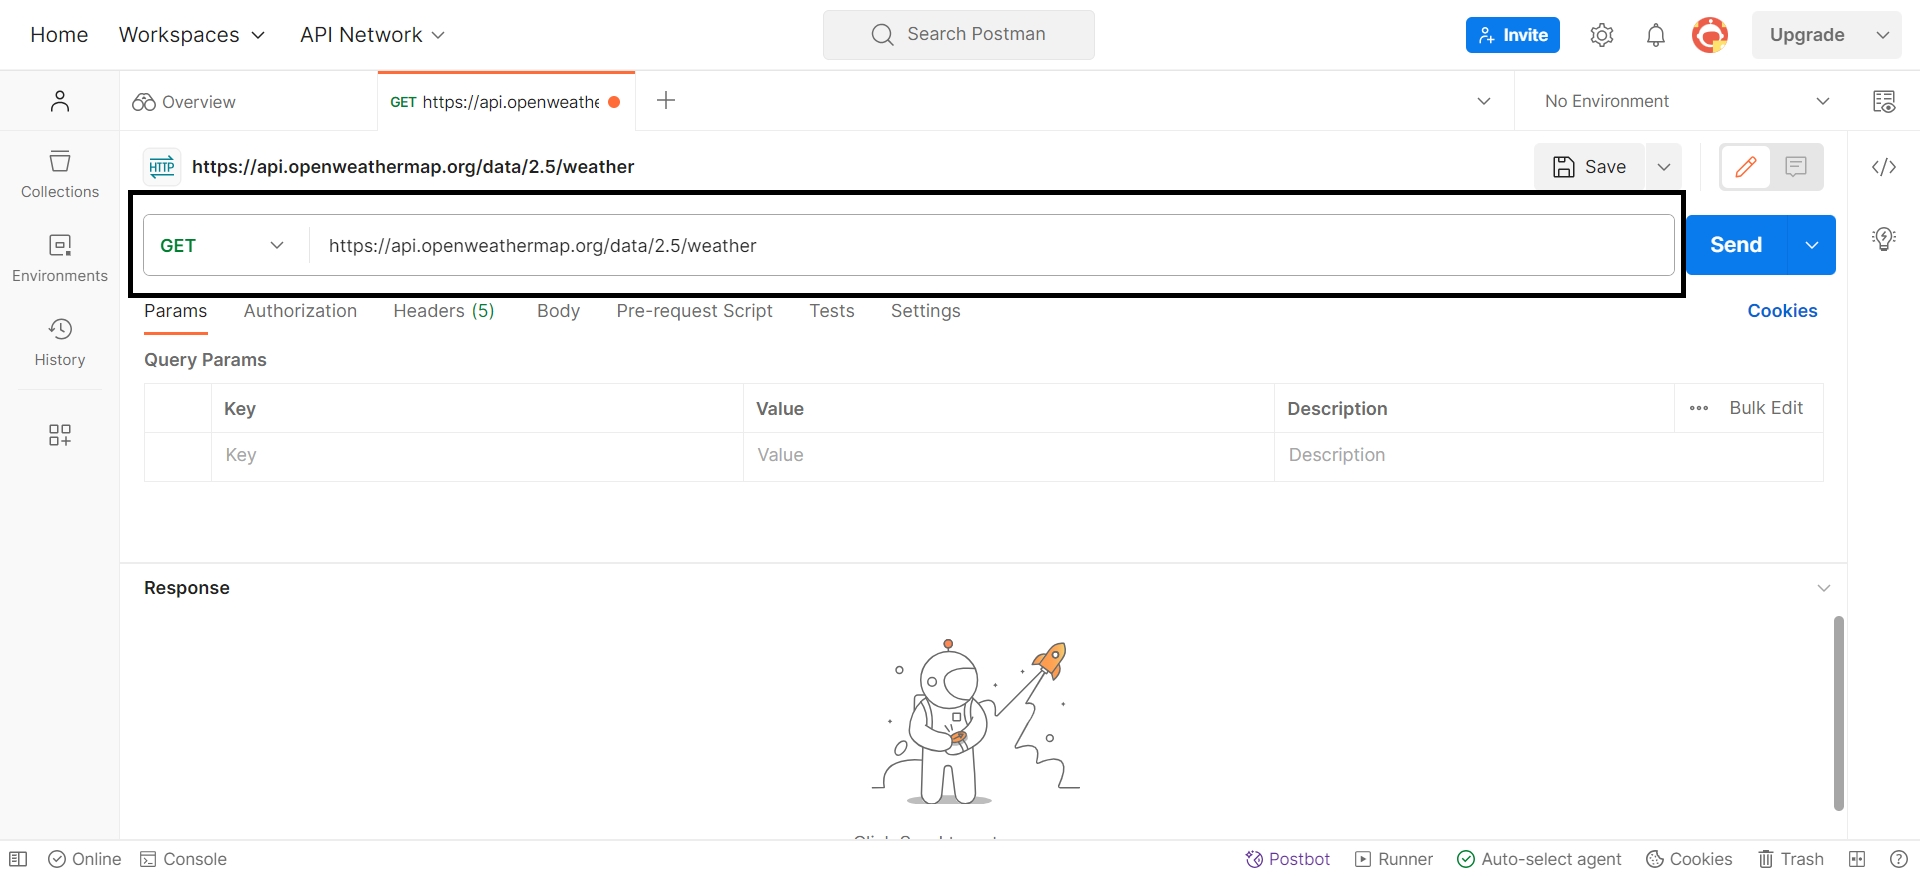The image size is (1920, 876).
Task: Click the environment quick look icon
Action: coord(1884,101)
